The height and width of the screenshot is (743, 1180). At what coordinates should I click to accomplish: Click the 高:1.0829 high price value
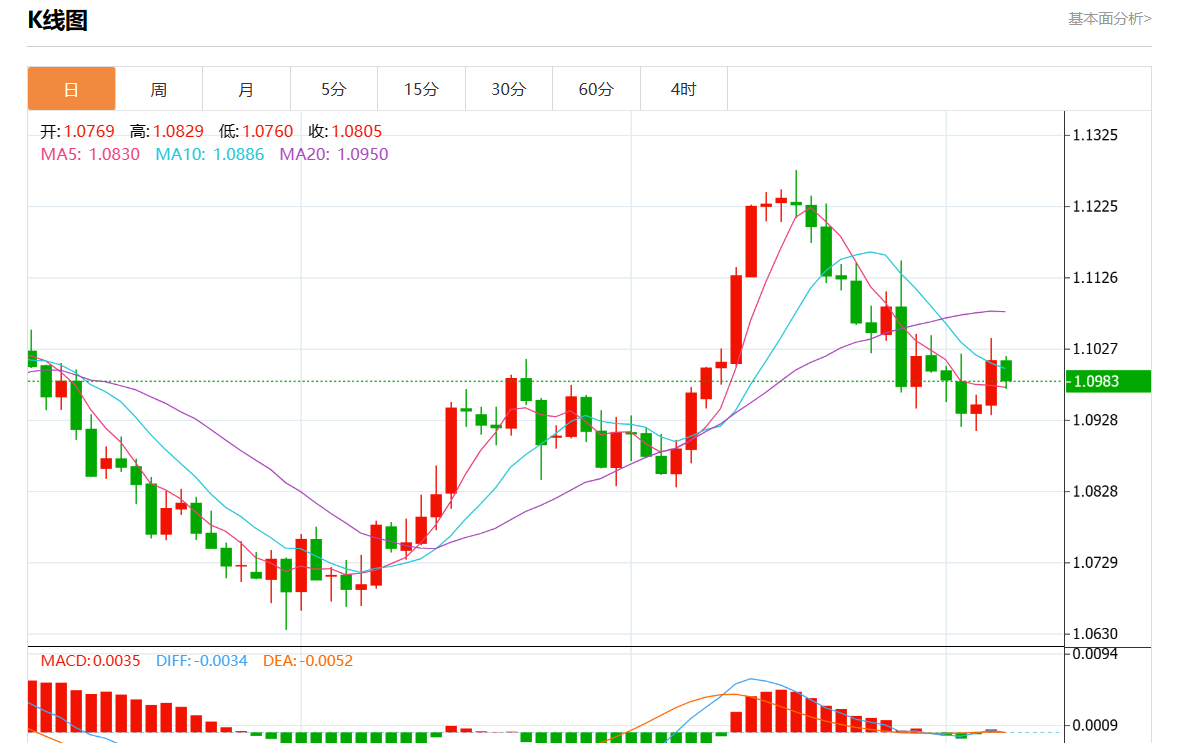(166, 131)
